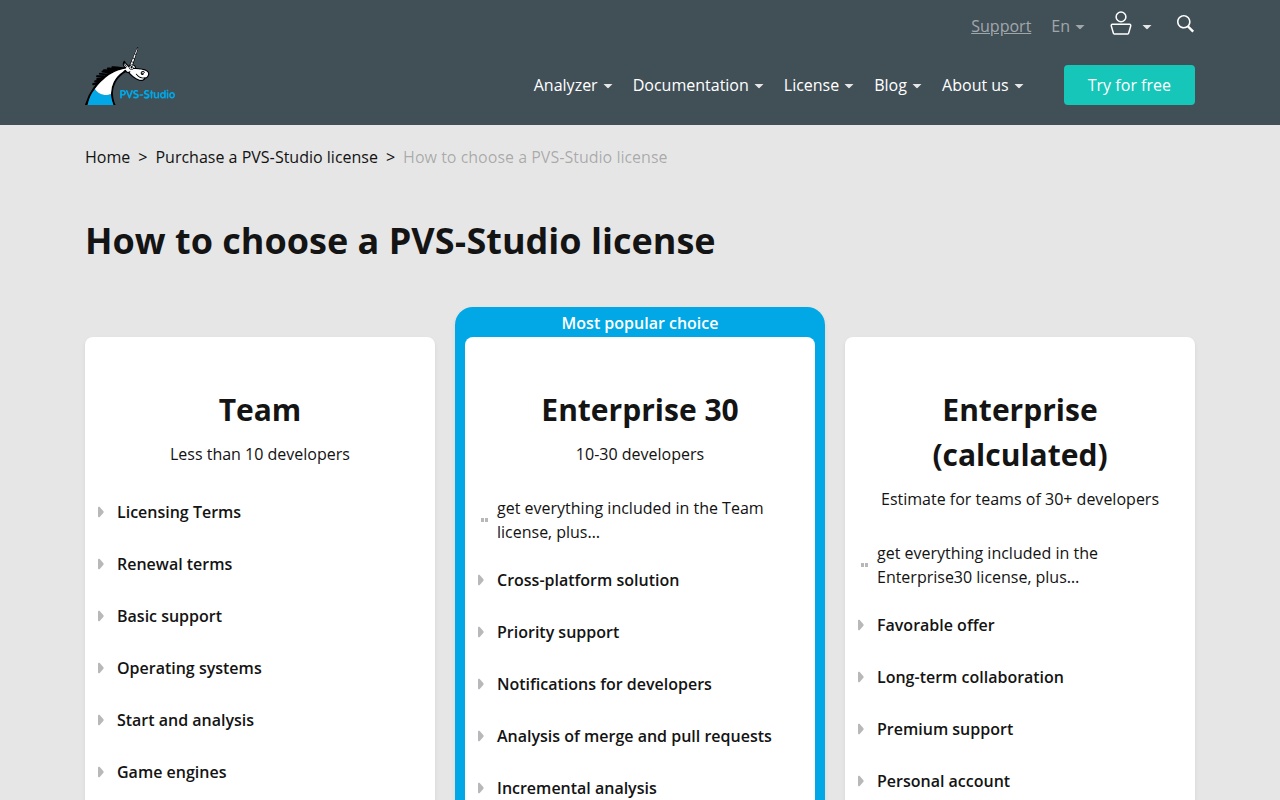Expand Cross-platform solution item

click(x=587, y=580)
